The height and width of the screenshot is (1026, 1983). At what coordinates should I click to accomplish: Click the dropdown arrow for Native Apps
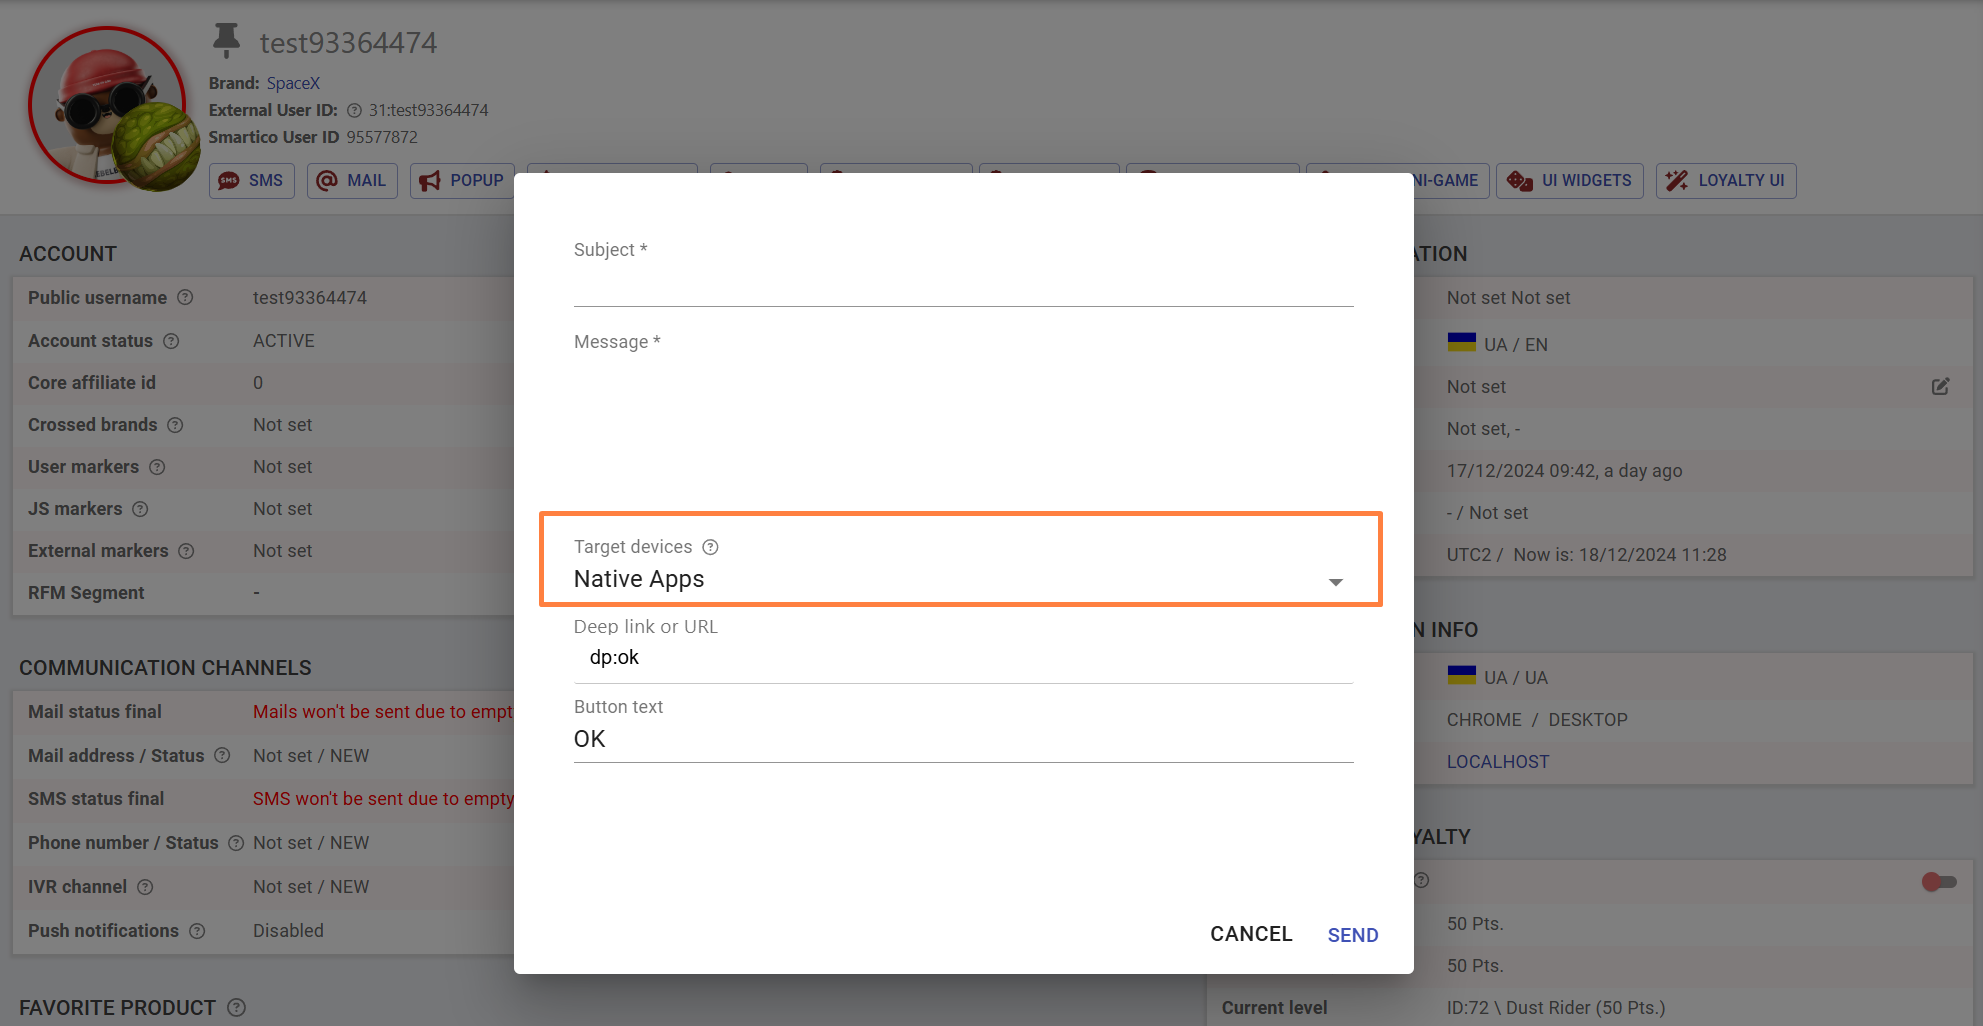tap(1335, 582)
